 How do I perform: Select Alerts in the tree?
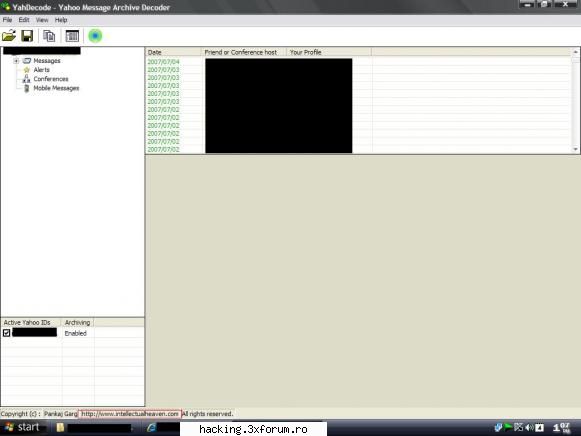[42, 70]
